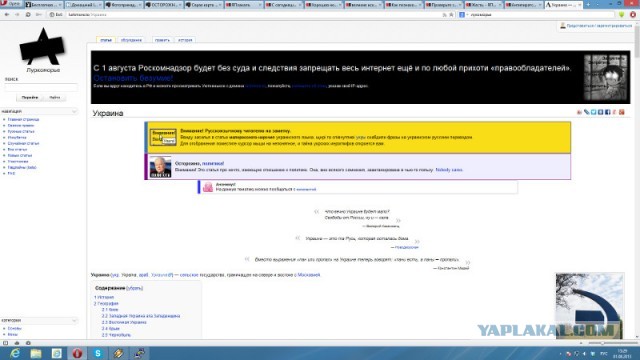Collapse the Категории sidebar section
The width and height of the screenshot is (640, 360).
click(x=74, y=320)
